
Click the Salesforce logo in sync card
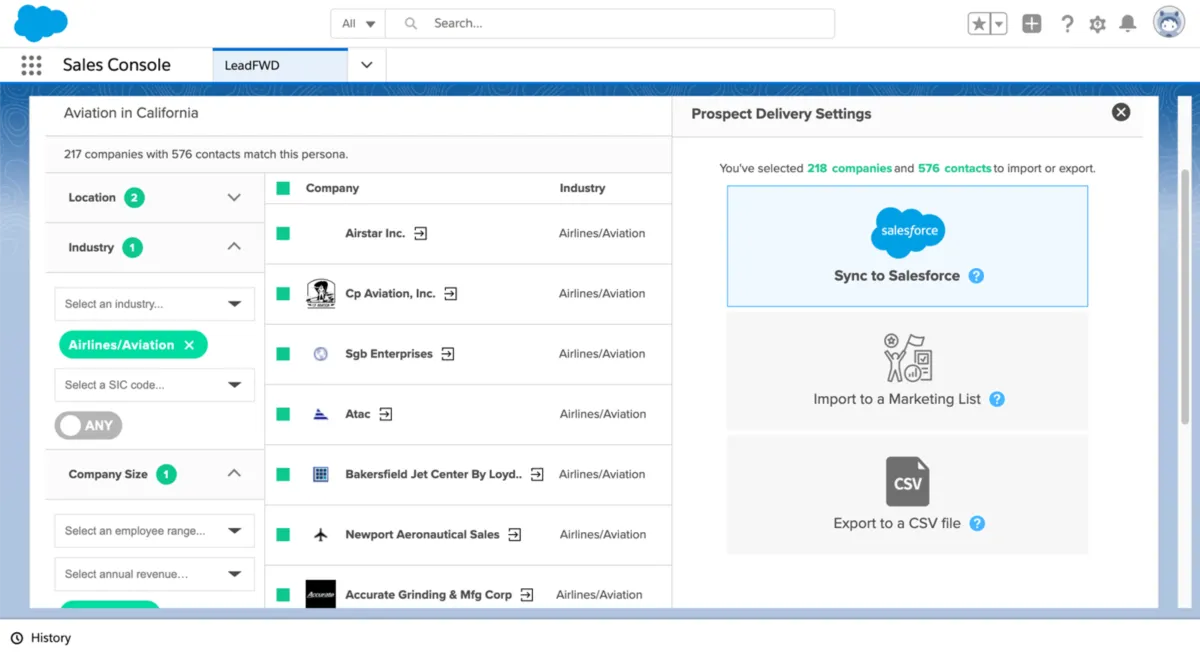[908, 232]
